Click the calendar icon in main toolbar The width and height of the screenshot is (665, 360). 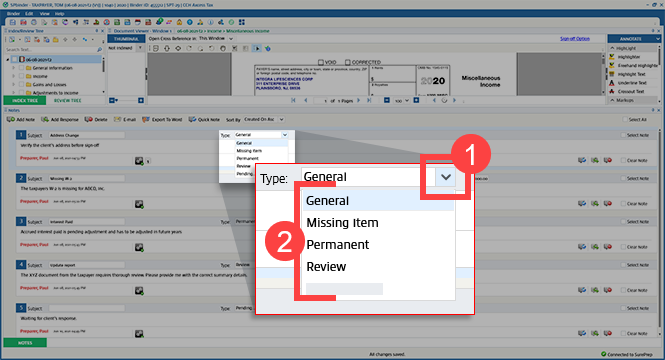tap(138, 22)
